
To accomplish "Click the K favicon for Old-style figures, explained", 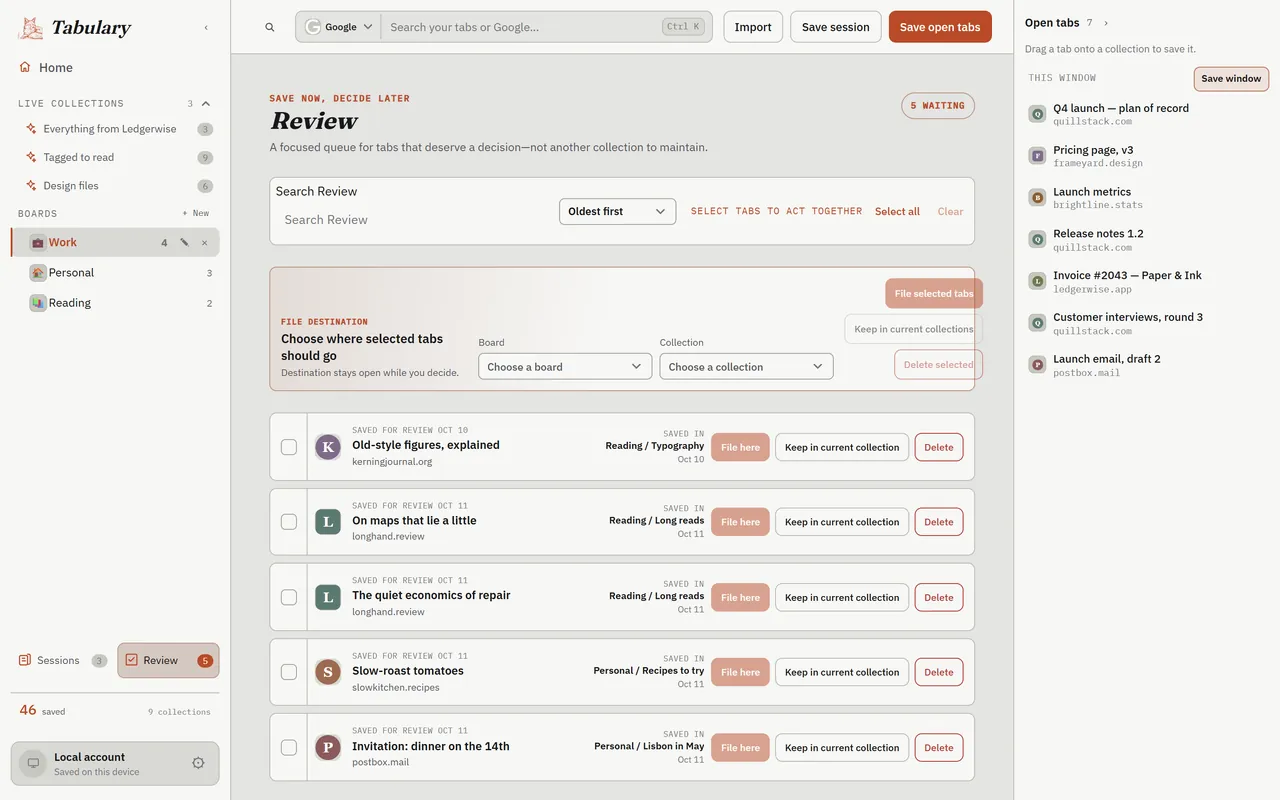I will [x=328, y=447].
